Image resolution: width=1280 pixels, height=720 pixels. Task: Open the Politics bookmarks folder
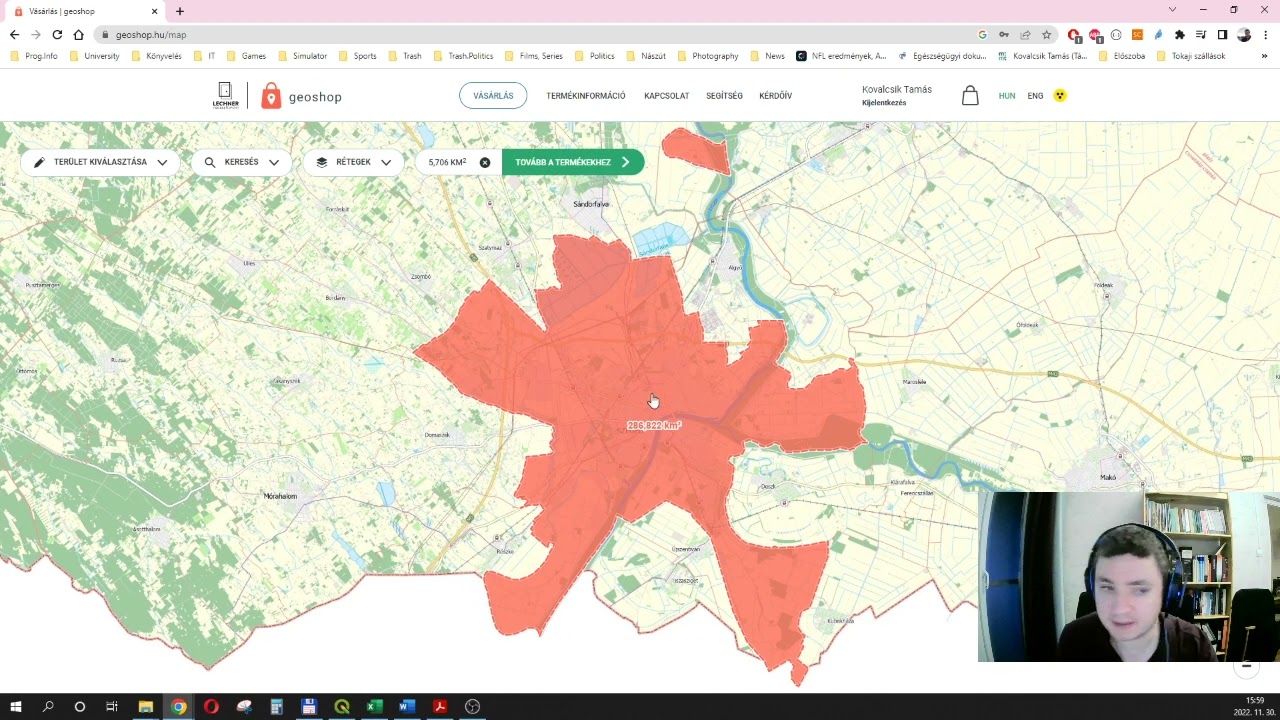(x=594, y=56)
